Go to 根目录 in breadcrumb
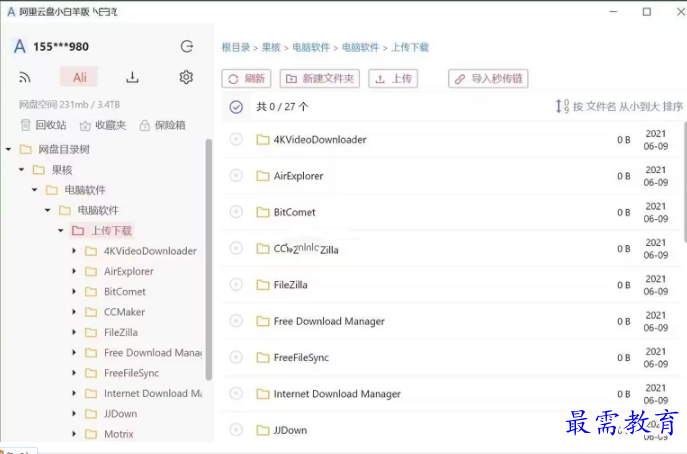This screenshot has height=454, width=687. pyautogui.click(x=236, y=47)
